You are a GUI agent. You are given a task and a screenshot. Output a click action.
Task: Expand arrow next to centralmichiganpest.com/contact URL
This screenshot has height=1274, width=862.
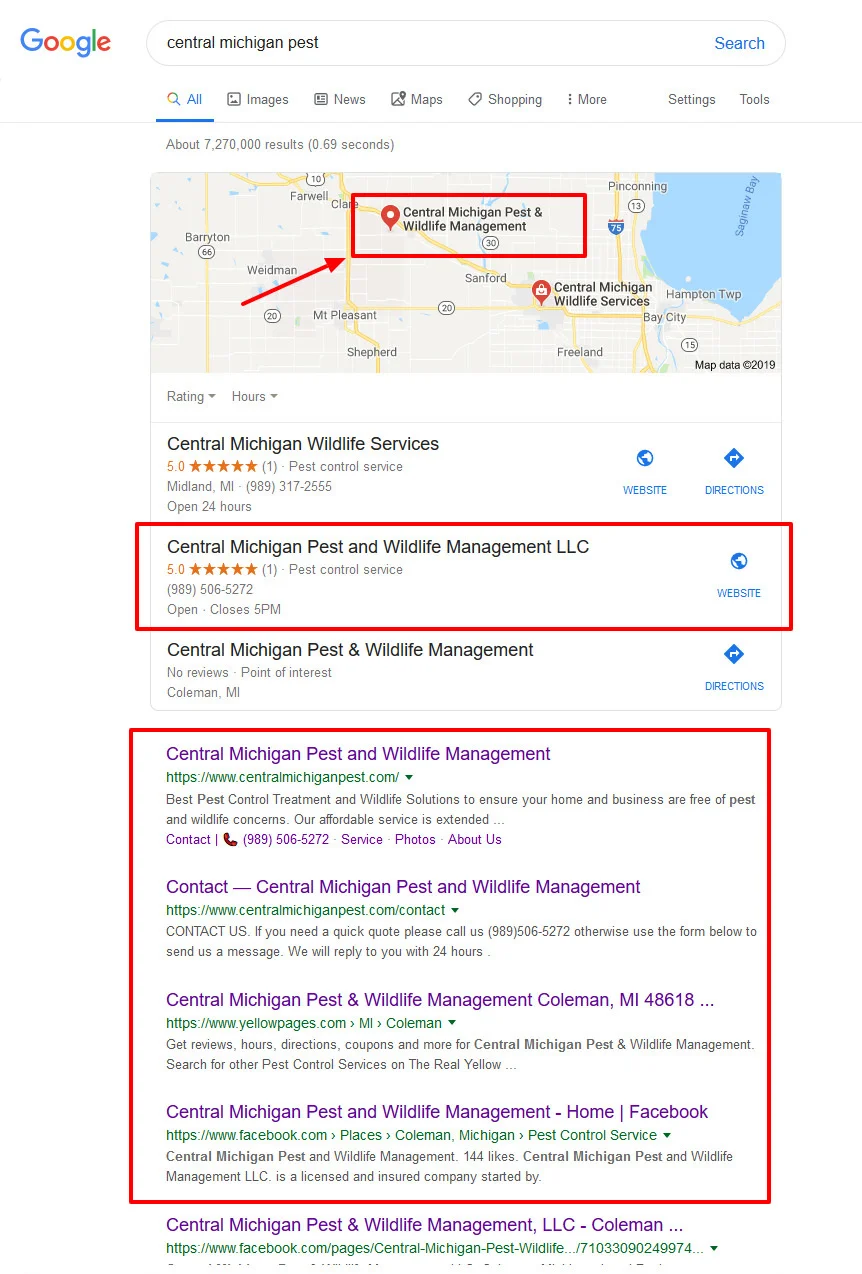(455, 911)
